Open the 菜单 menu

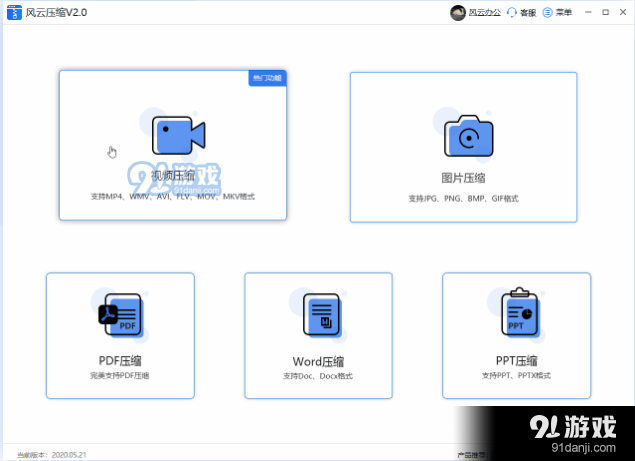(x=557, y=12)
